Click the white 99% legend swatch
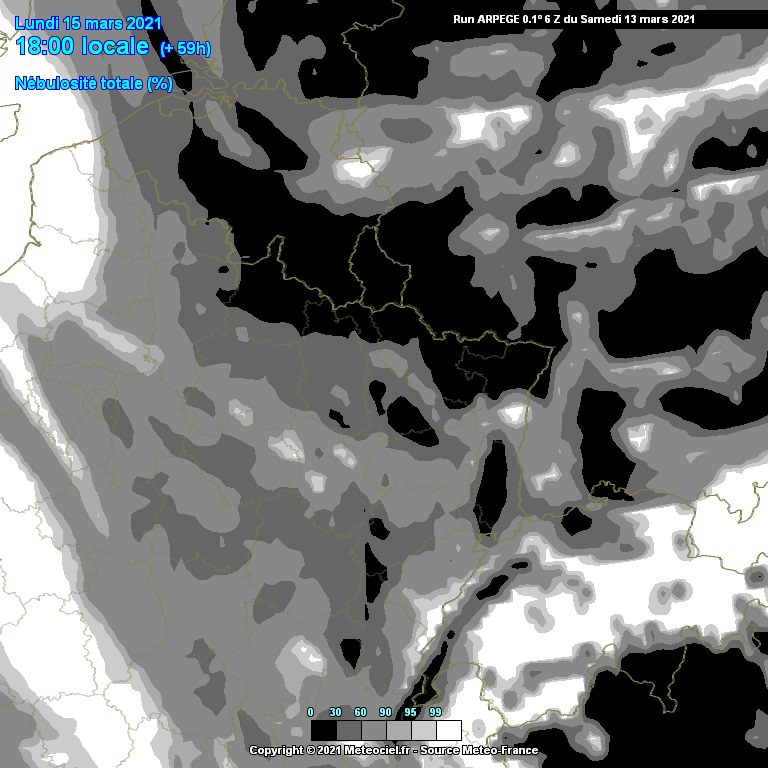Viewport: 768px width, 768px height. (x=448, y=730)
